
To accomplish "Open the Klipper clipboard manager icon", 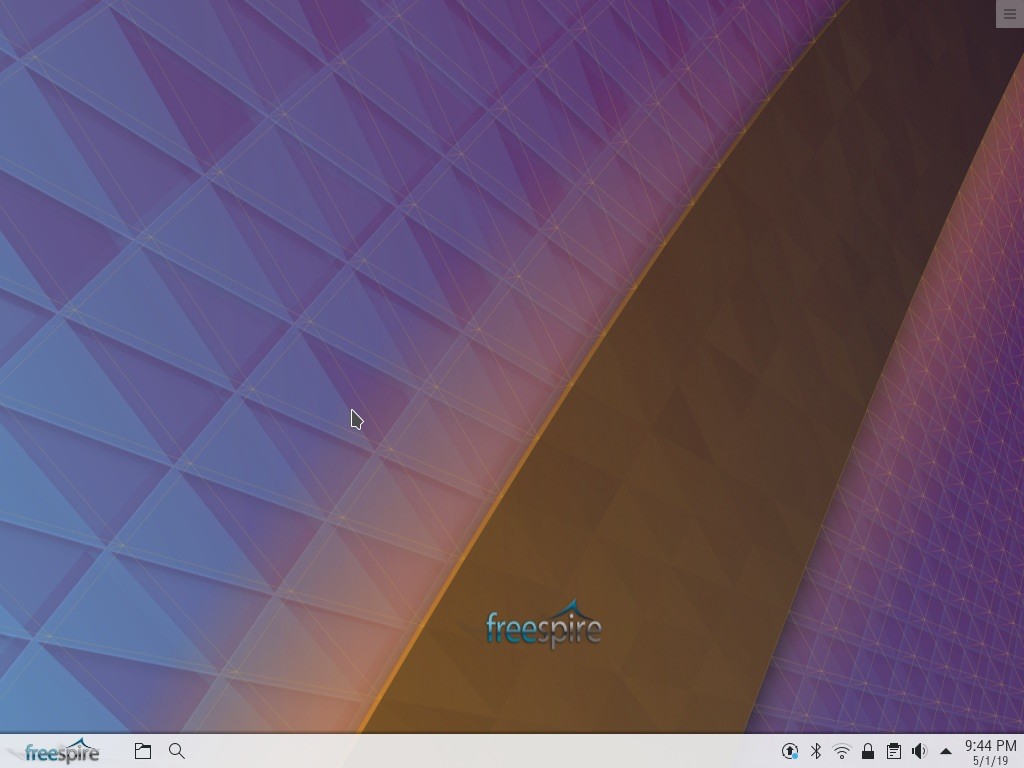I will 894,750.
